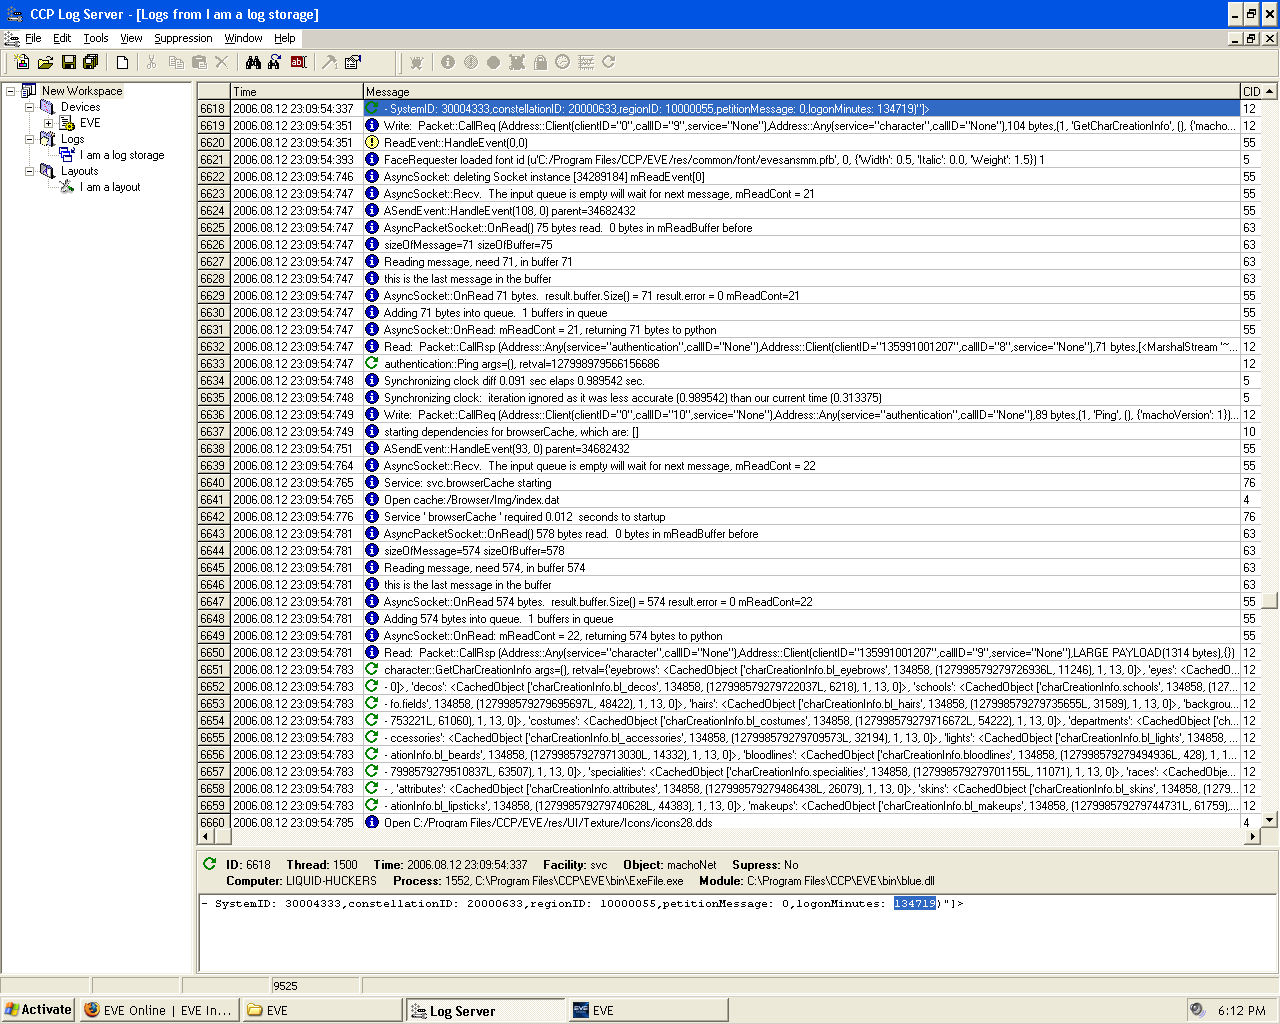This screenshot has height=1024, width=1280.
Task: Click the Find Next binoculars-with-arrow icon
Action: [x=274, y=62]
